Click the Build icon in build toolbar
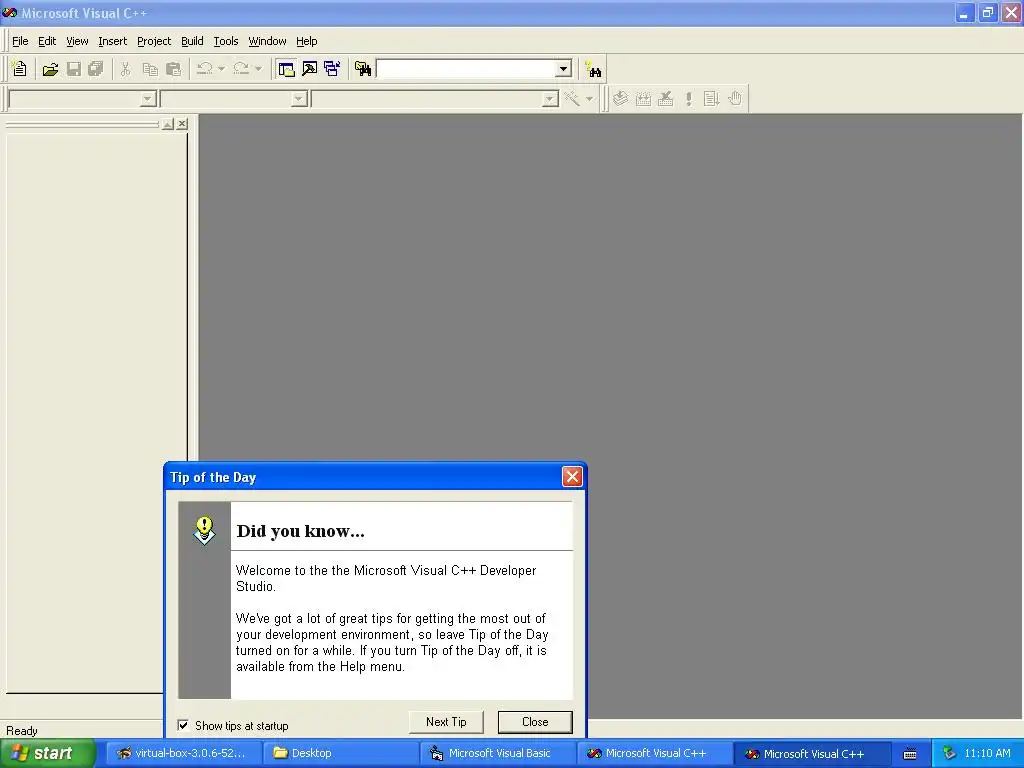1024x768 pixels. (643, 99)
